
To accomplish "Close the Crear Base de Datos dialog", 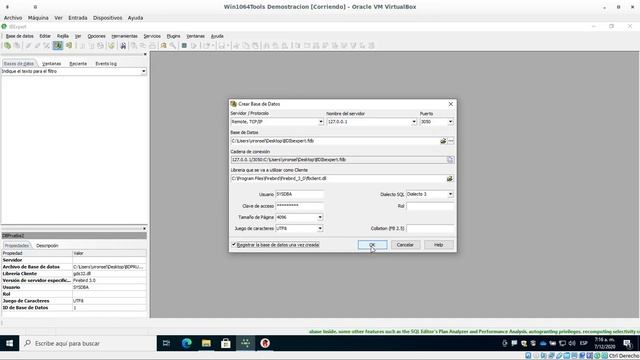I will pos(451,104).
